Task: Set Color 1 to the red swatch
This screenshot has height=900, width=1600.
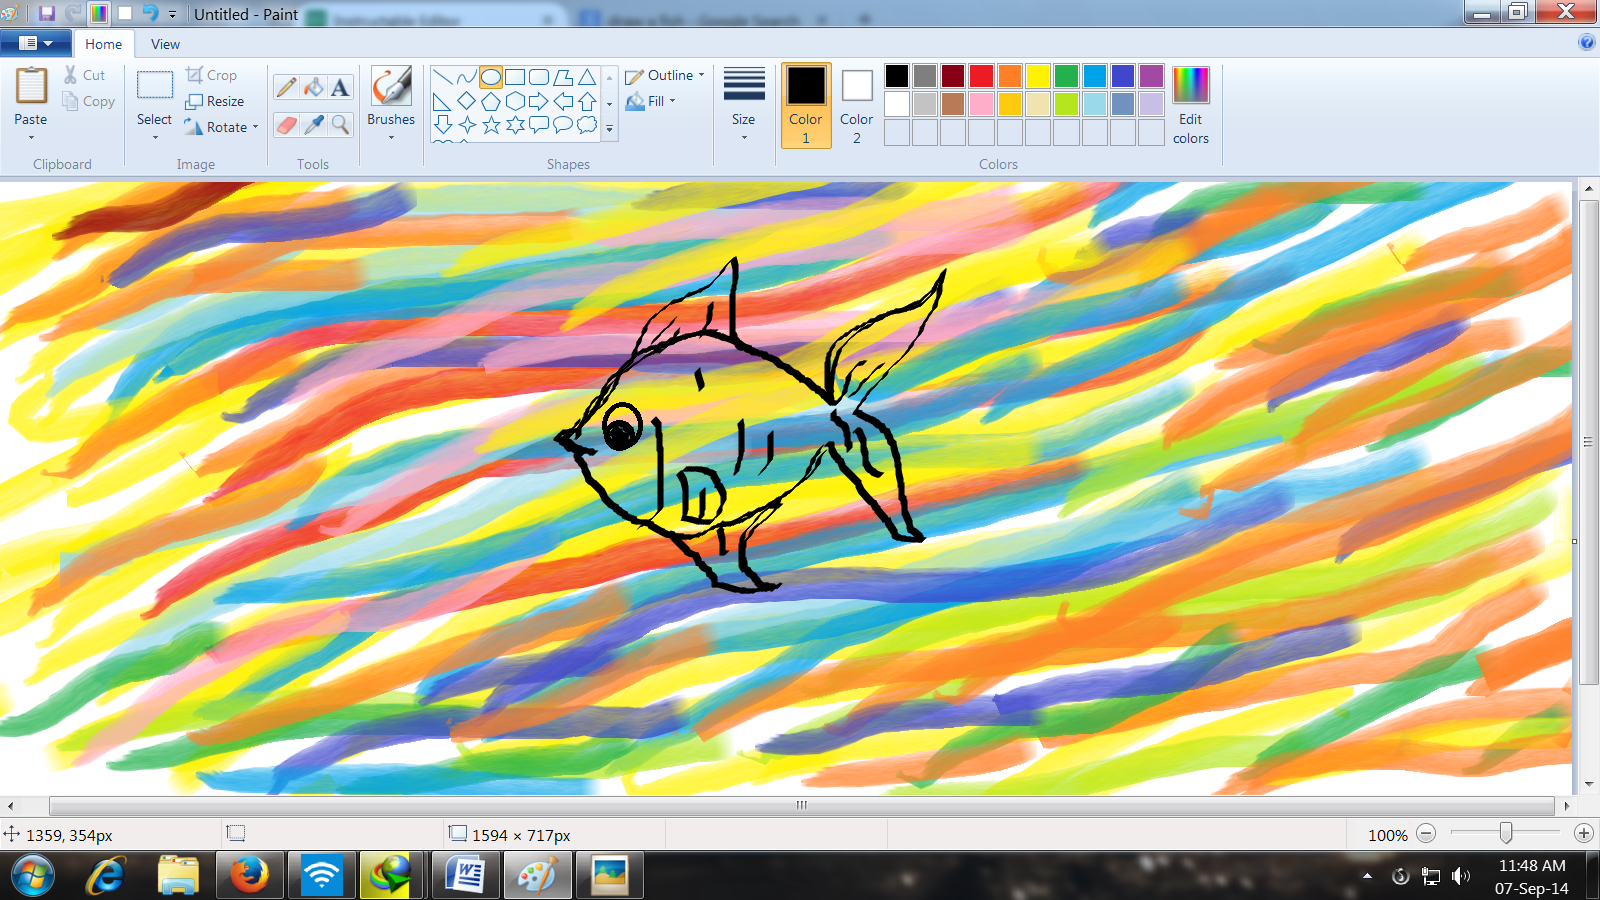Action: tap(983, 76)
